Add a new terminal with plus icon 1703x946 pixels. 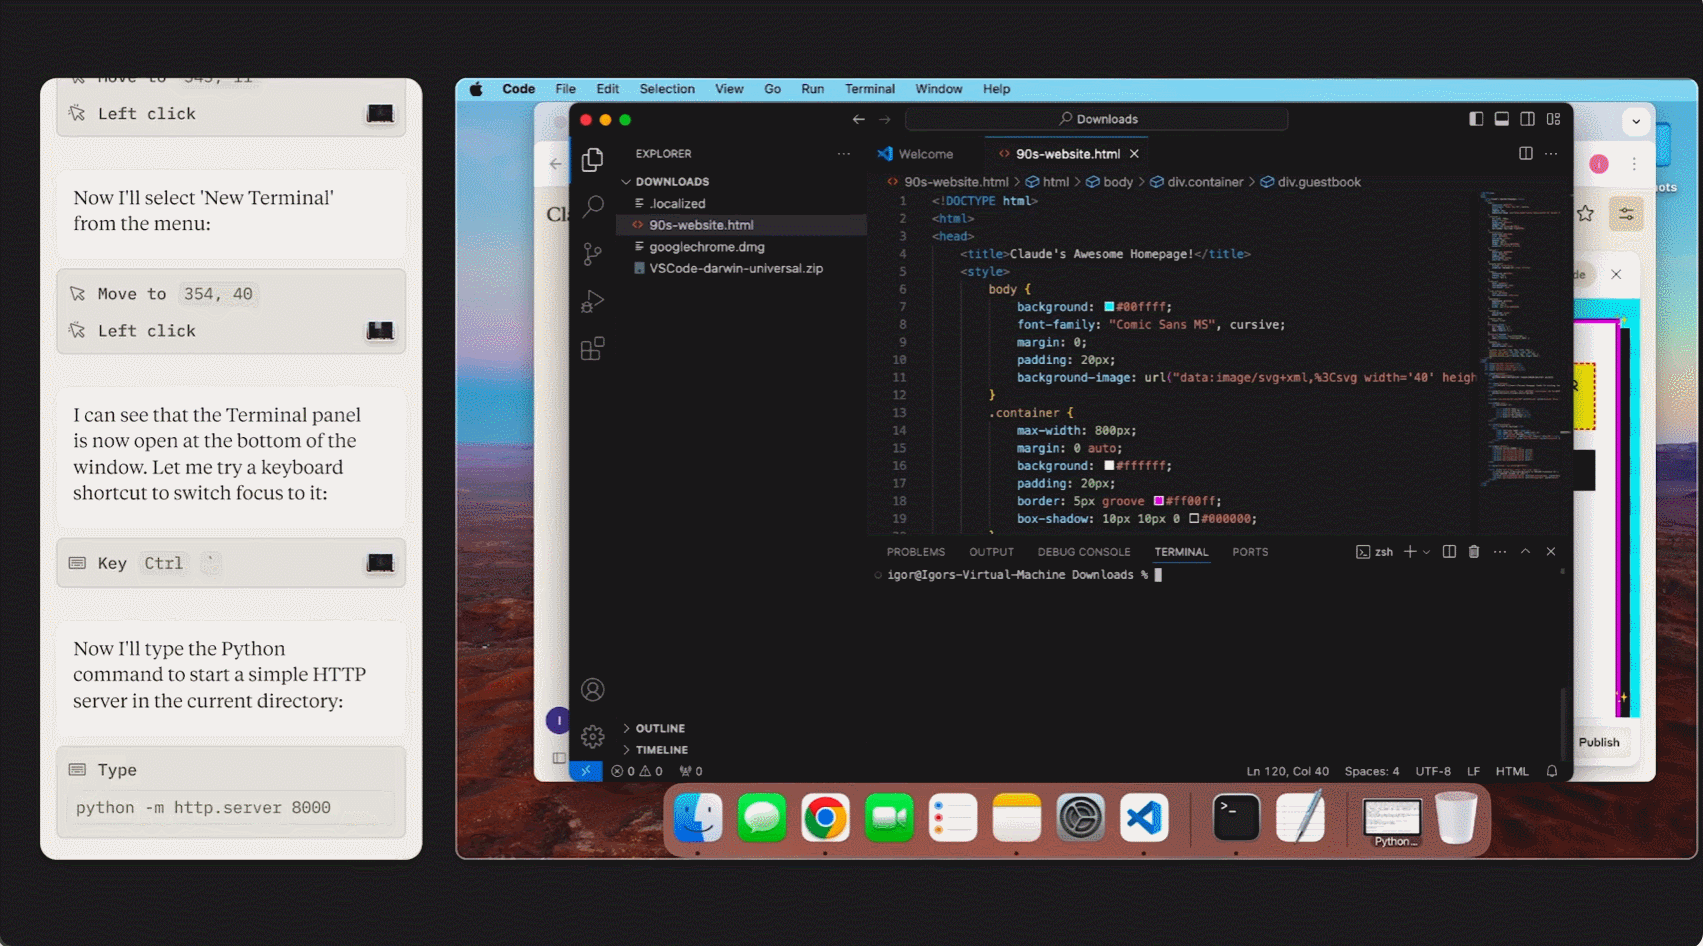[x=1409, y=552]
